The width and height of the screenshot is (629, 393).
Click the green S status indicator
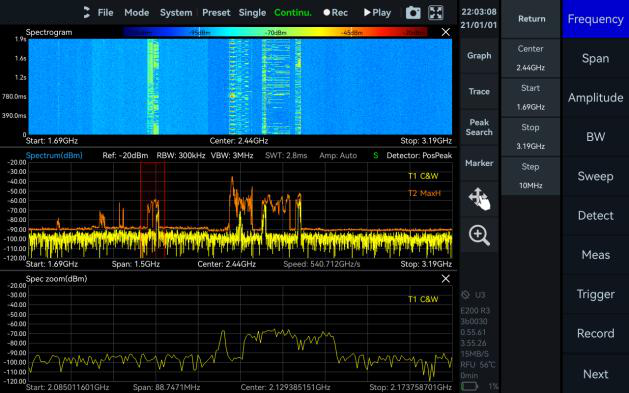[x=375, y=156]
